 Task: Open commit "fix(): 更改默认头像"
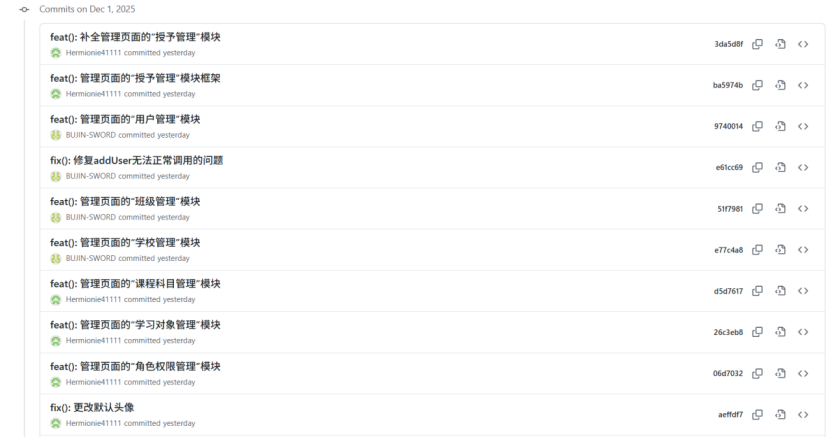tap(92, 407)
